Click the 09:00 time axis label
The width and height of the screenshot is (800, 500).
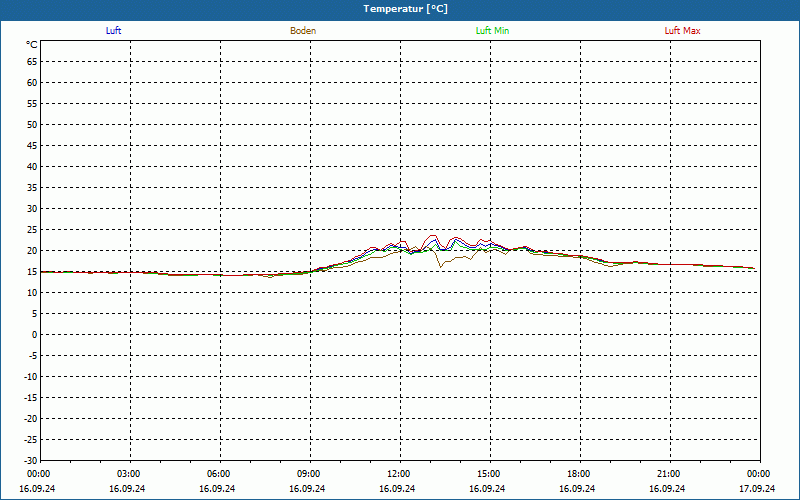tap(309, 474)
